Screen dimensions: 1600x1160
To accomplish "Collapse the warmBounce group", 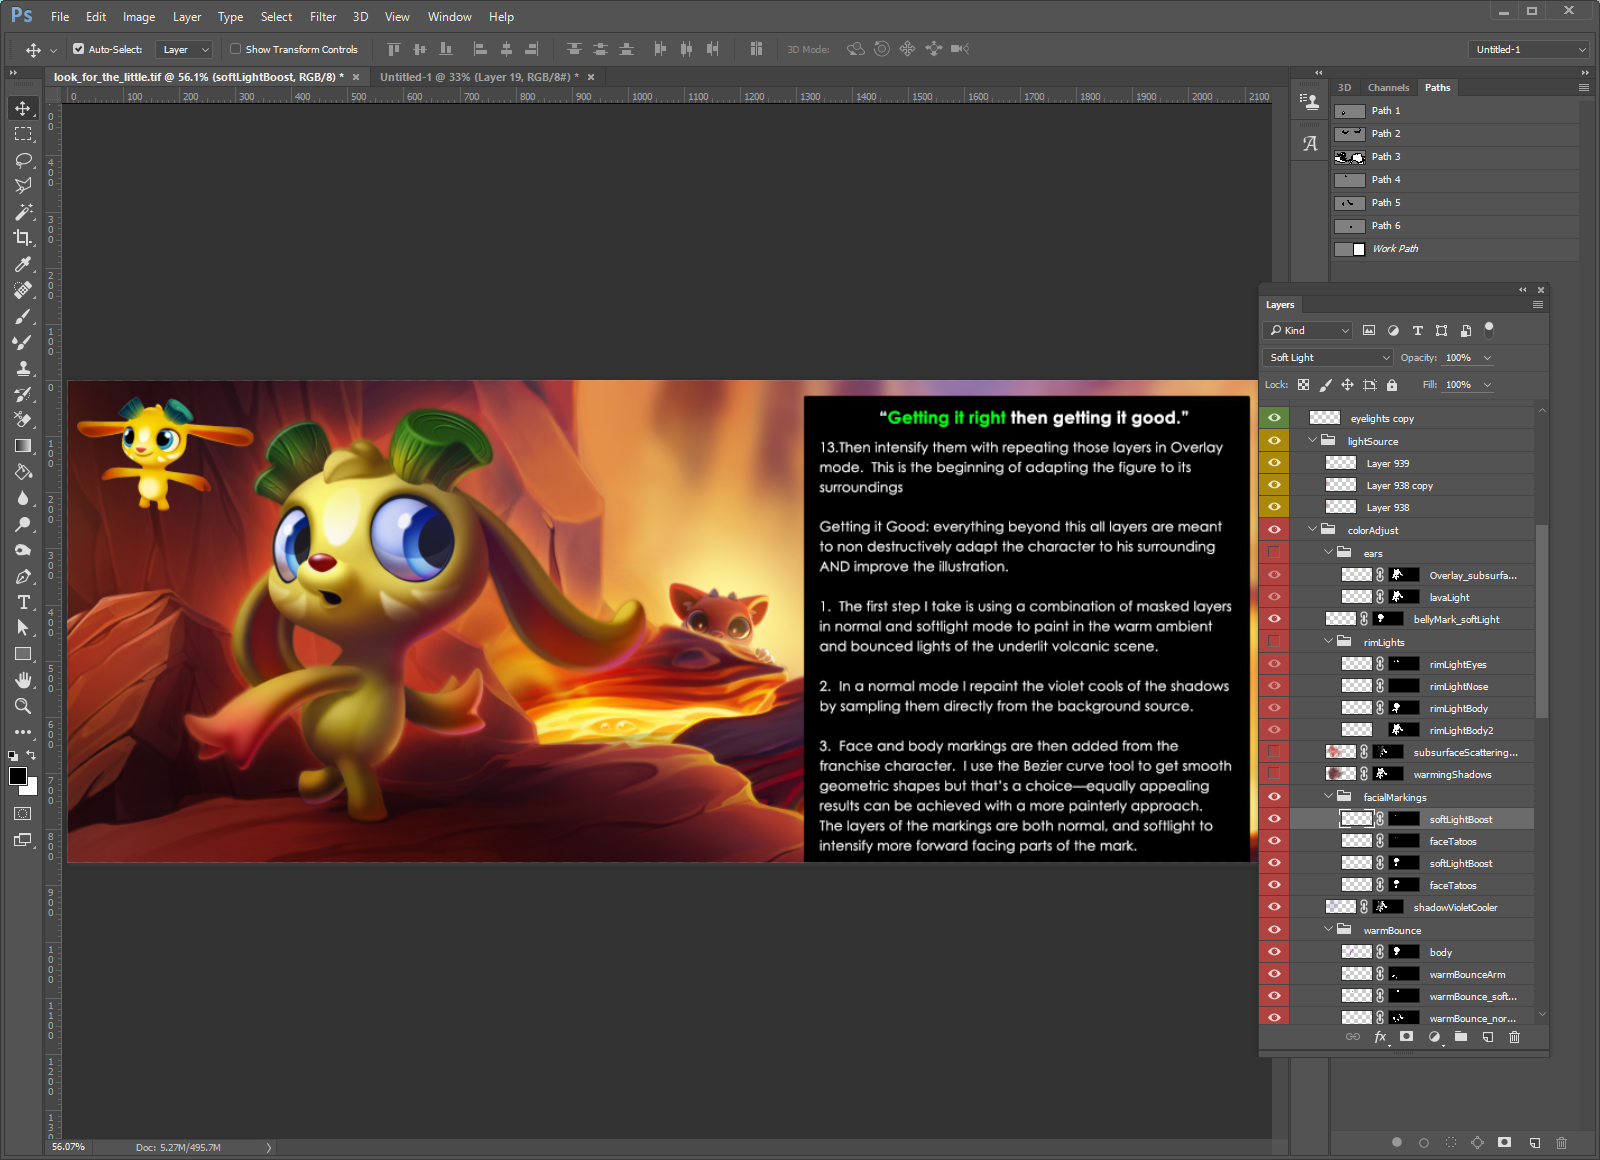I will (x=1329, y=930).
